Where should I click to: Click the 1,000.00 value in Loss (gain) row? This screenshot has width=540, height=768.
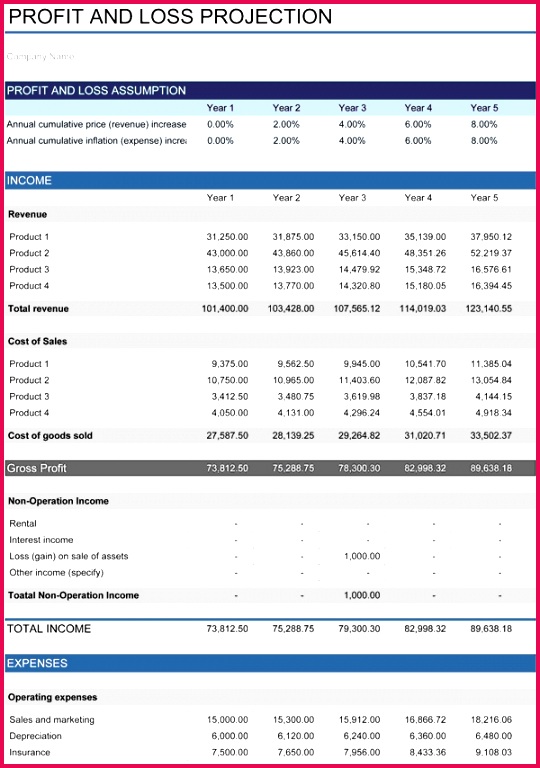tap(362, 556)
